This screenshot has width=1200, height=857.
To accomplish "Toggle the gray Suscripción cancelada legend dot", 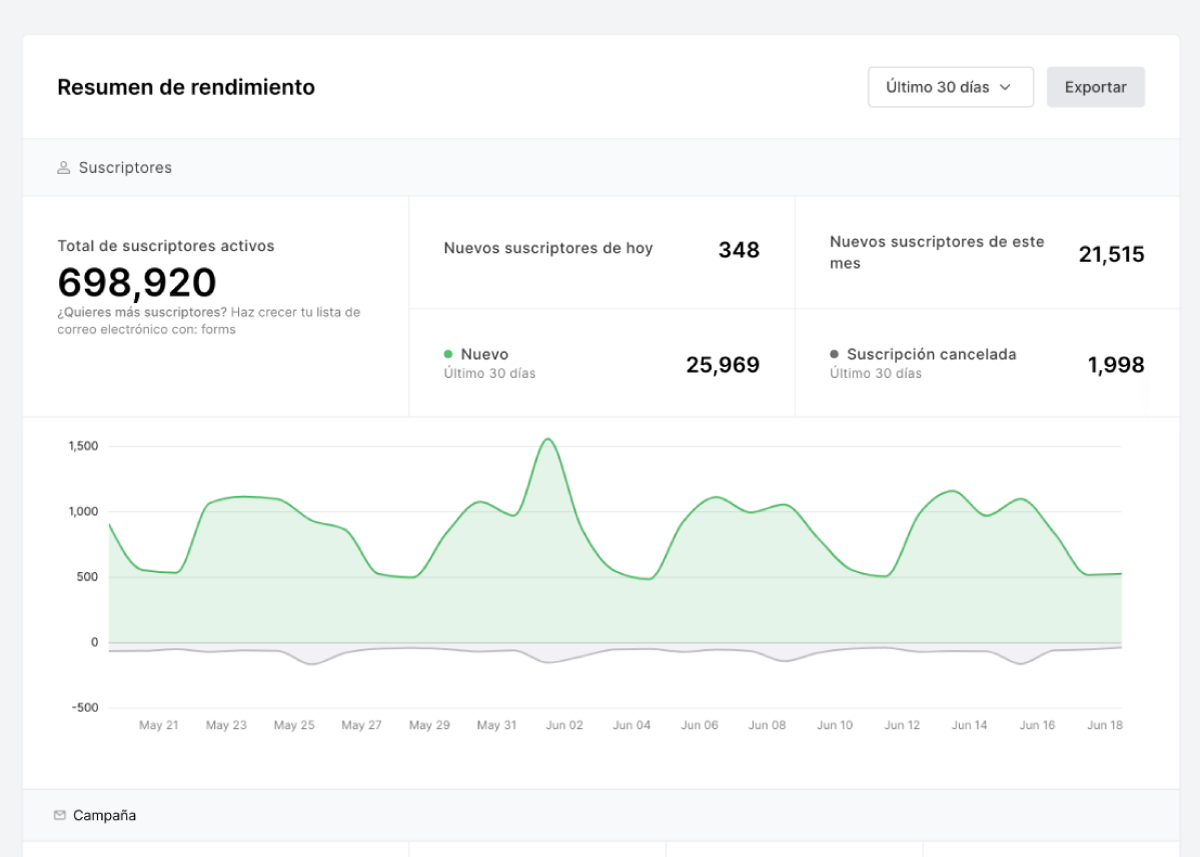I will 834,354.
